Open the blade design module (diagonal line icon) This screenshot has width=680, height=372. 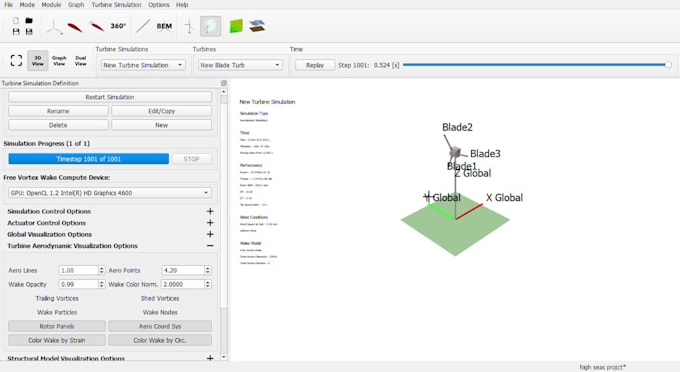pyautogui.click(x=143, y=26)
